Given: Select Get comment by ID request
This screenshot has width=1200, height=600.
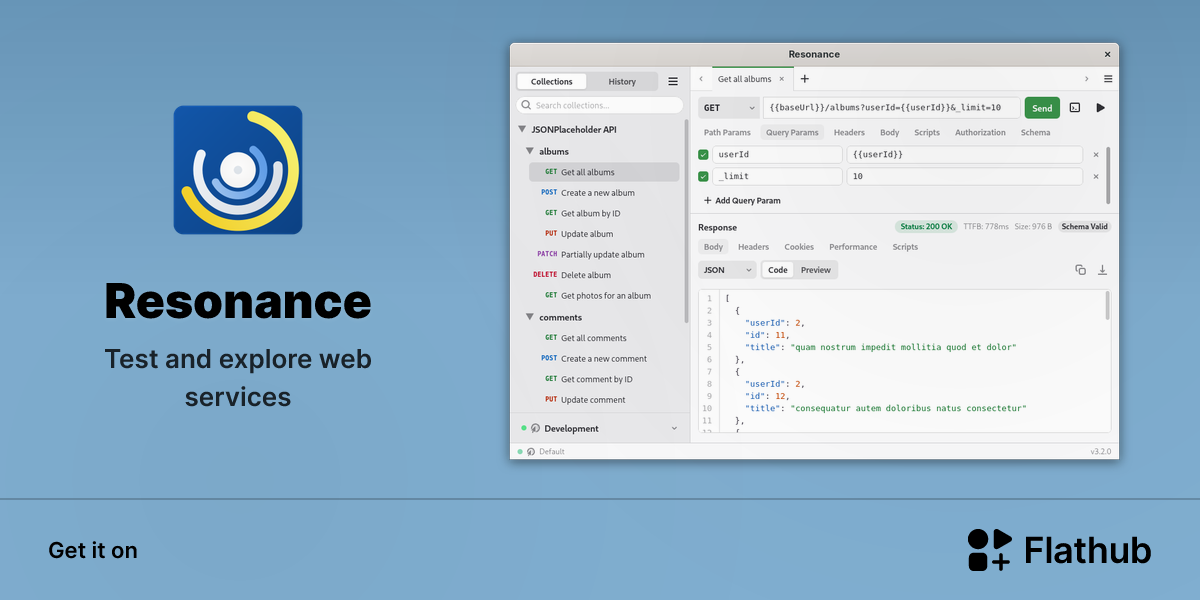Looking at the screenshot, I should (604, 379).
